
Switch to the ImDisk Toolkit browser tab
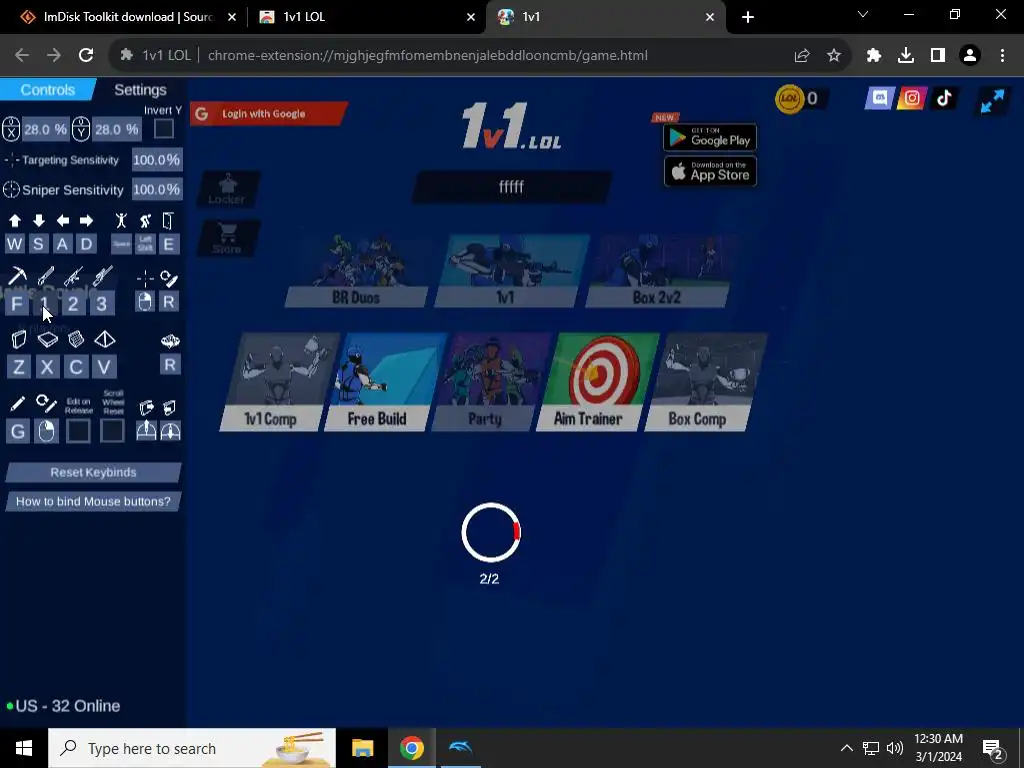[x=127, y=17]
